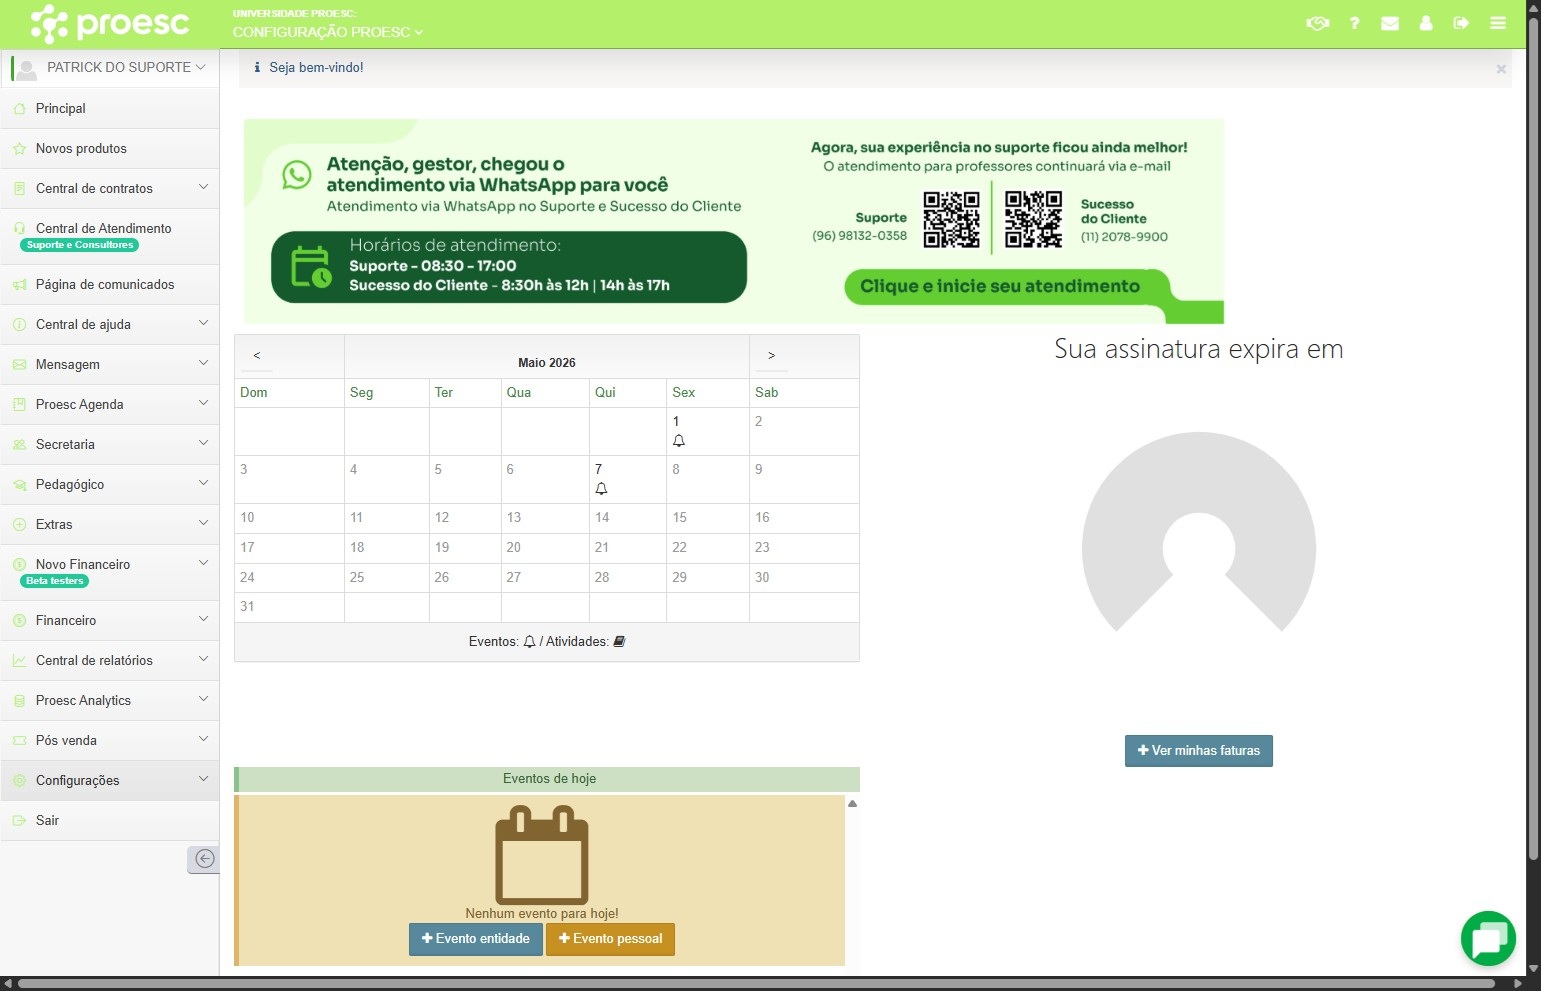
Task: Click the graduation cap icon for Pedagógico
Action: pyautogui.click(x=19, y=485)
